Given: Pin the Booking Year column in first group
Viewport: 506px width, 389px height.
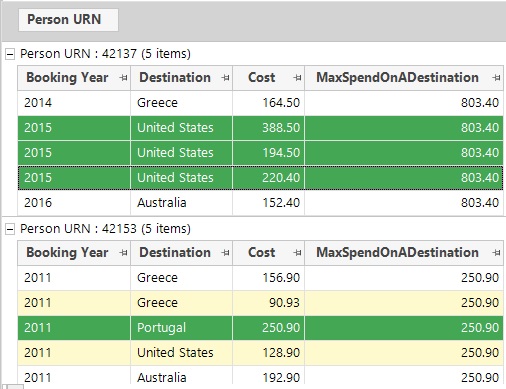Looking at the screenshot, I should 123,78.
